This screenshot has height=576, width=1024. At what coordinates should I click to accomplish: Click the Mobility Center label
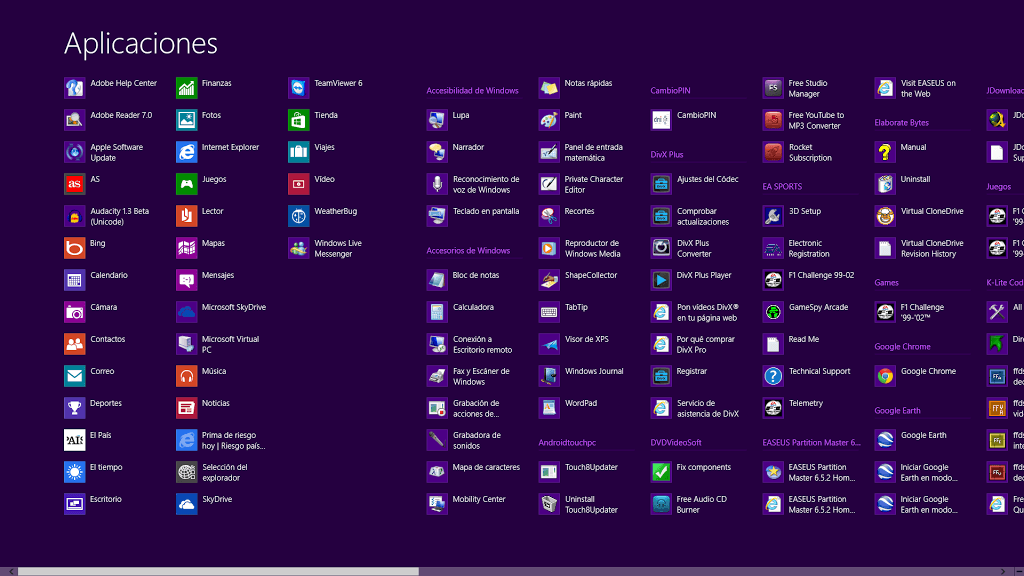pyautogui.click(x=479, y=499)
